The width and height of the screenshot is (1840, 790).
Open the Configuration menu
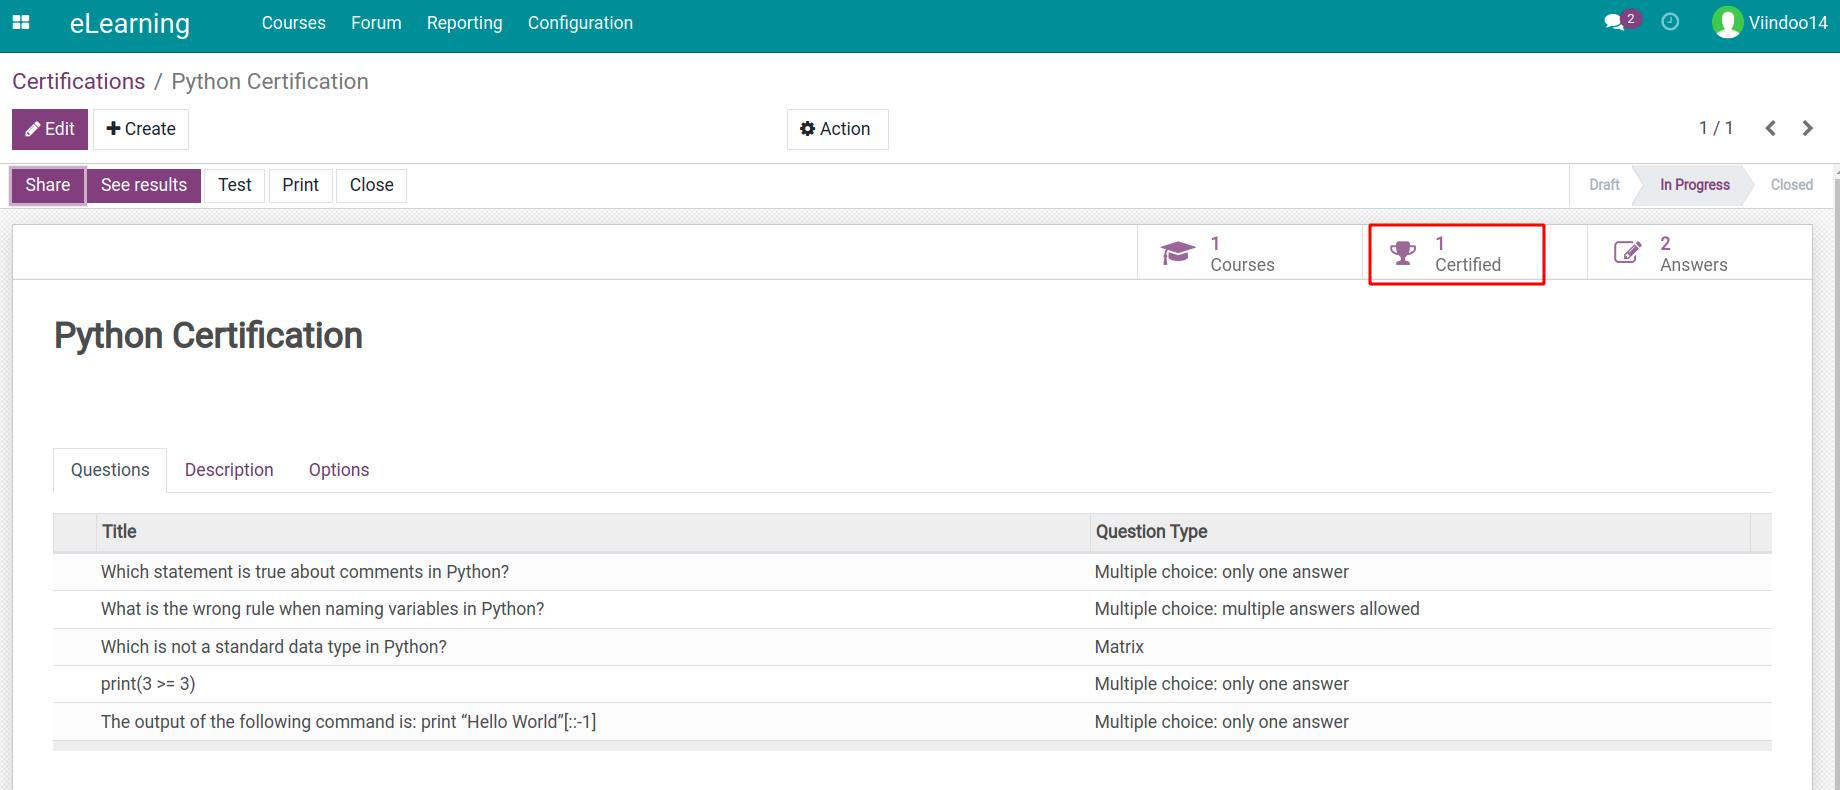(x=580, y=23)
